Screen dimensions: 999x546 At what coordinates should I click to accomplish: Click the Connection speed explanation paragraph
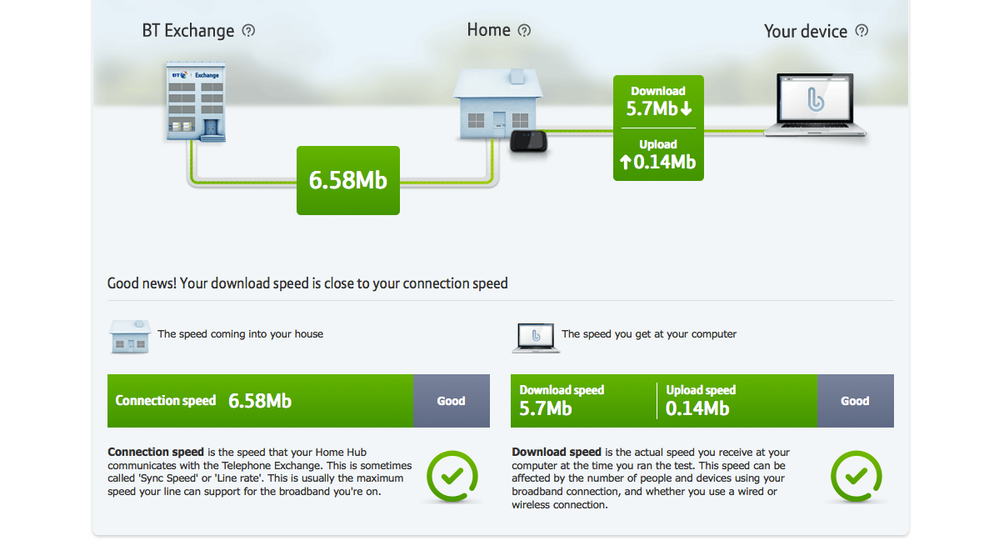point(259,471)
